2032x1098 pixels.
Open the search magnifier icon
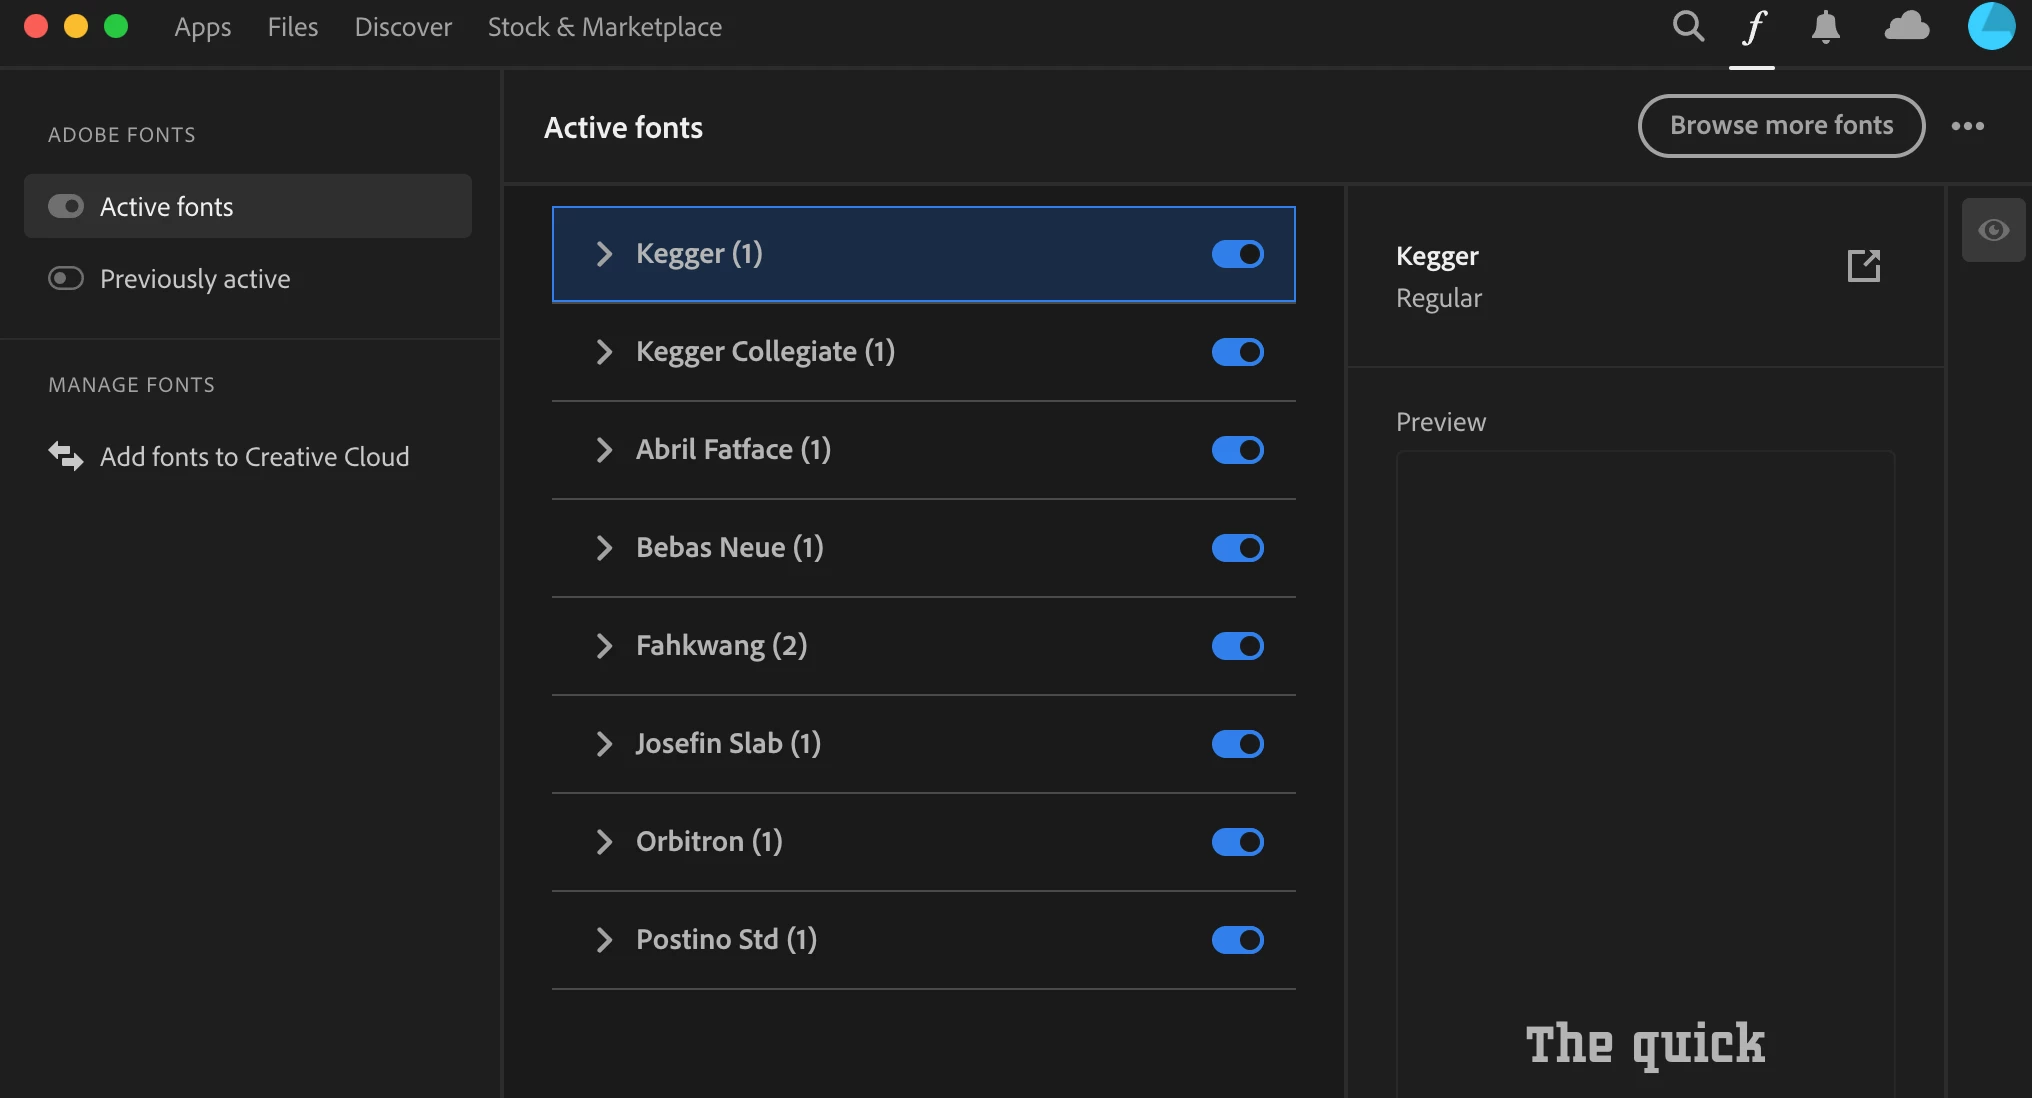coord(1688,26)
